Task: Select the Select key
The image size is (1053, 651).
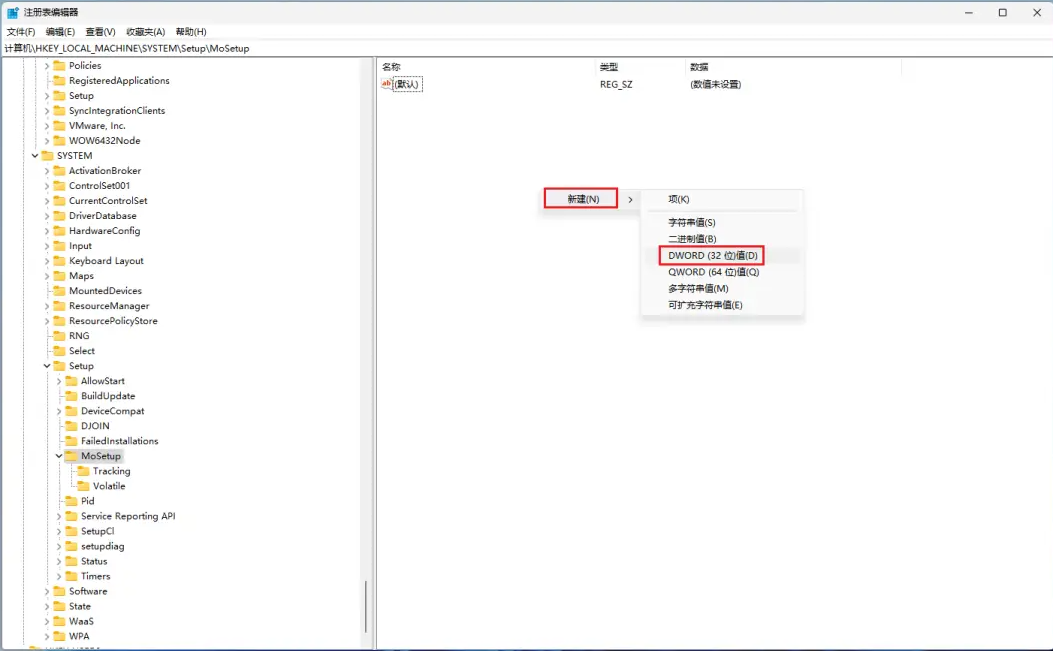Action: [82, 351]
